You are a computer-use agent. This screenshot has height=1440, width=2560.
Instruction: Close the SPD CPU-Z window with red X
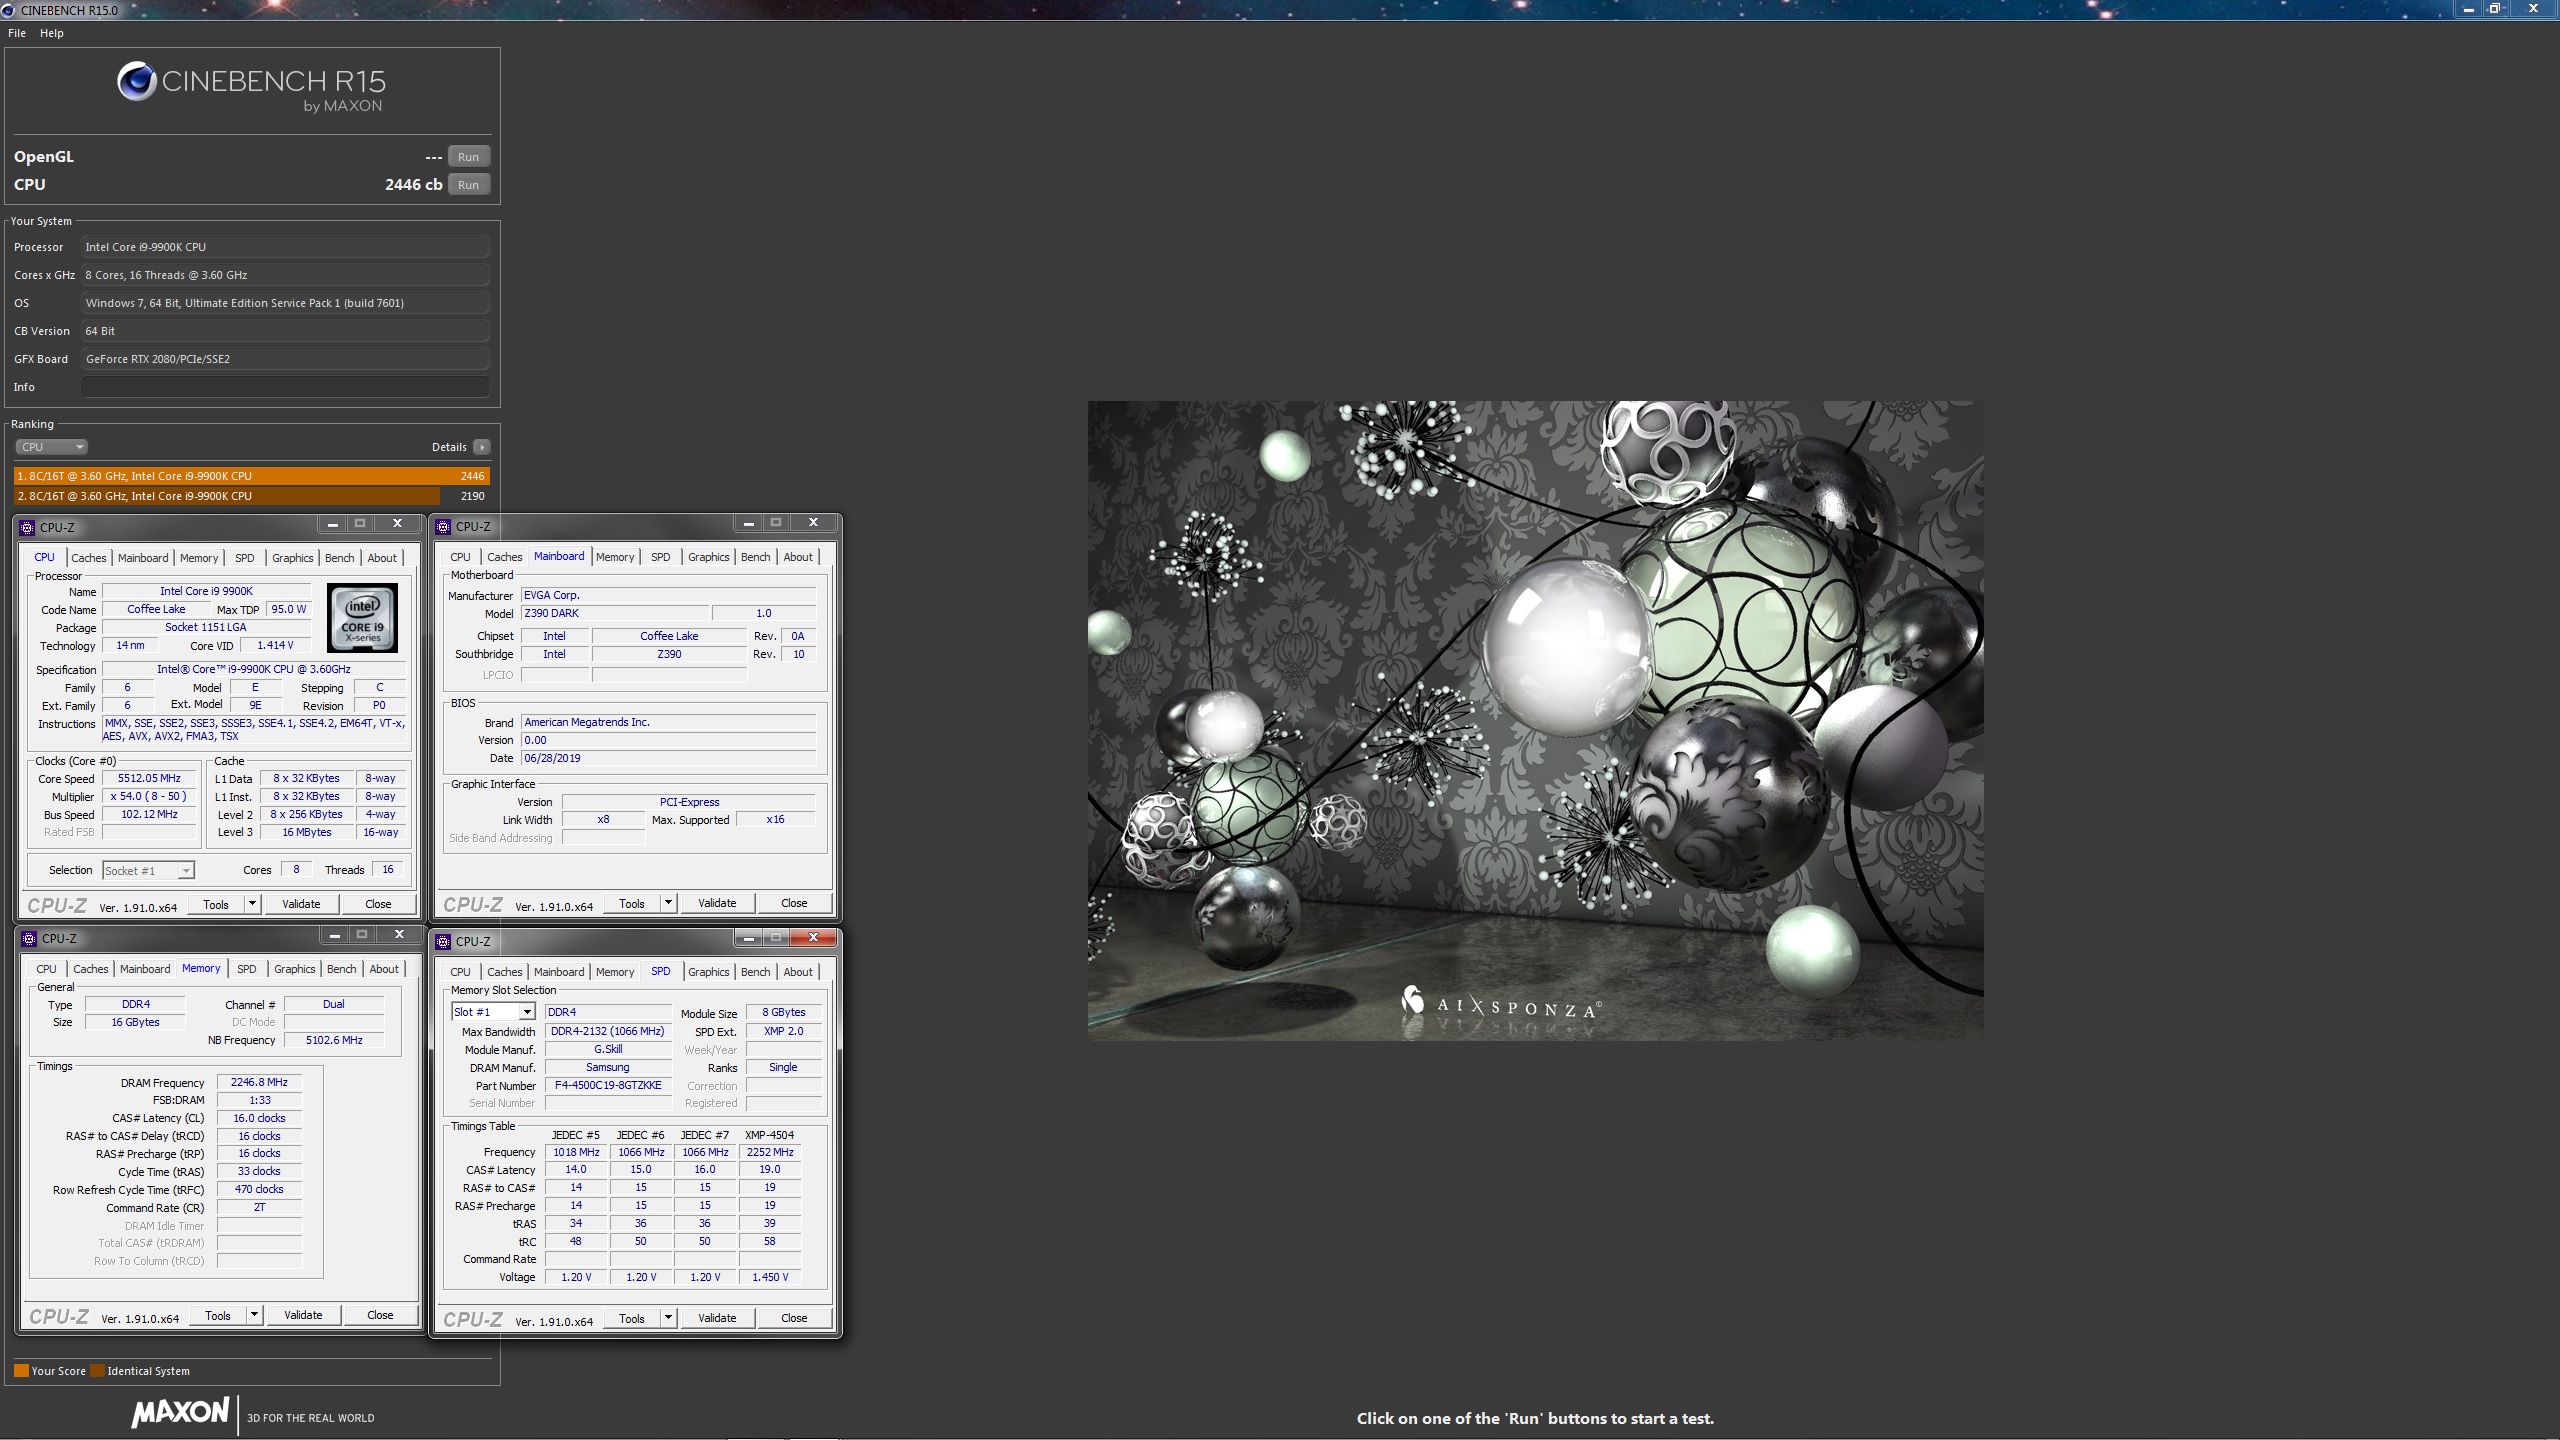[814, 937]
